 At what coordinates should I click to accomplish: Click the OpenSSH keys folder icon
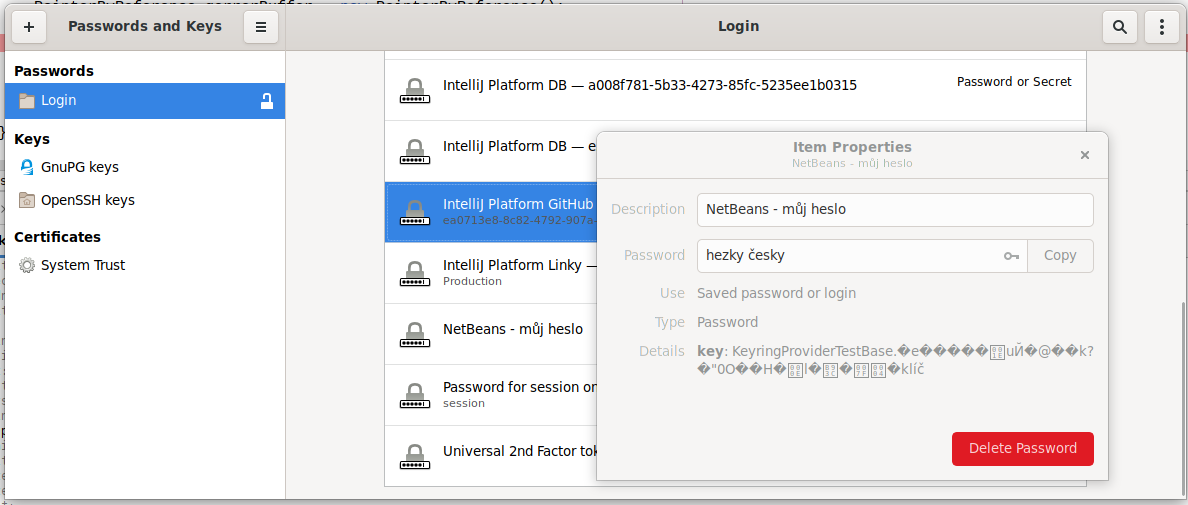(x=27, y=200)
